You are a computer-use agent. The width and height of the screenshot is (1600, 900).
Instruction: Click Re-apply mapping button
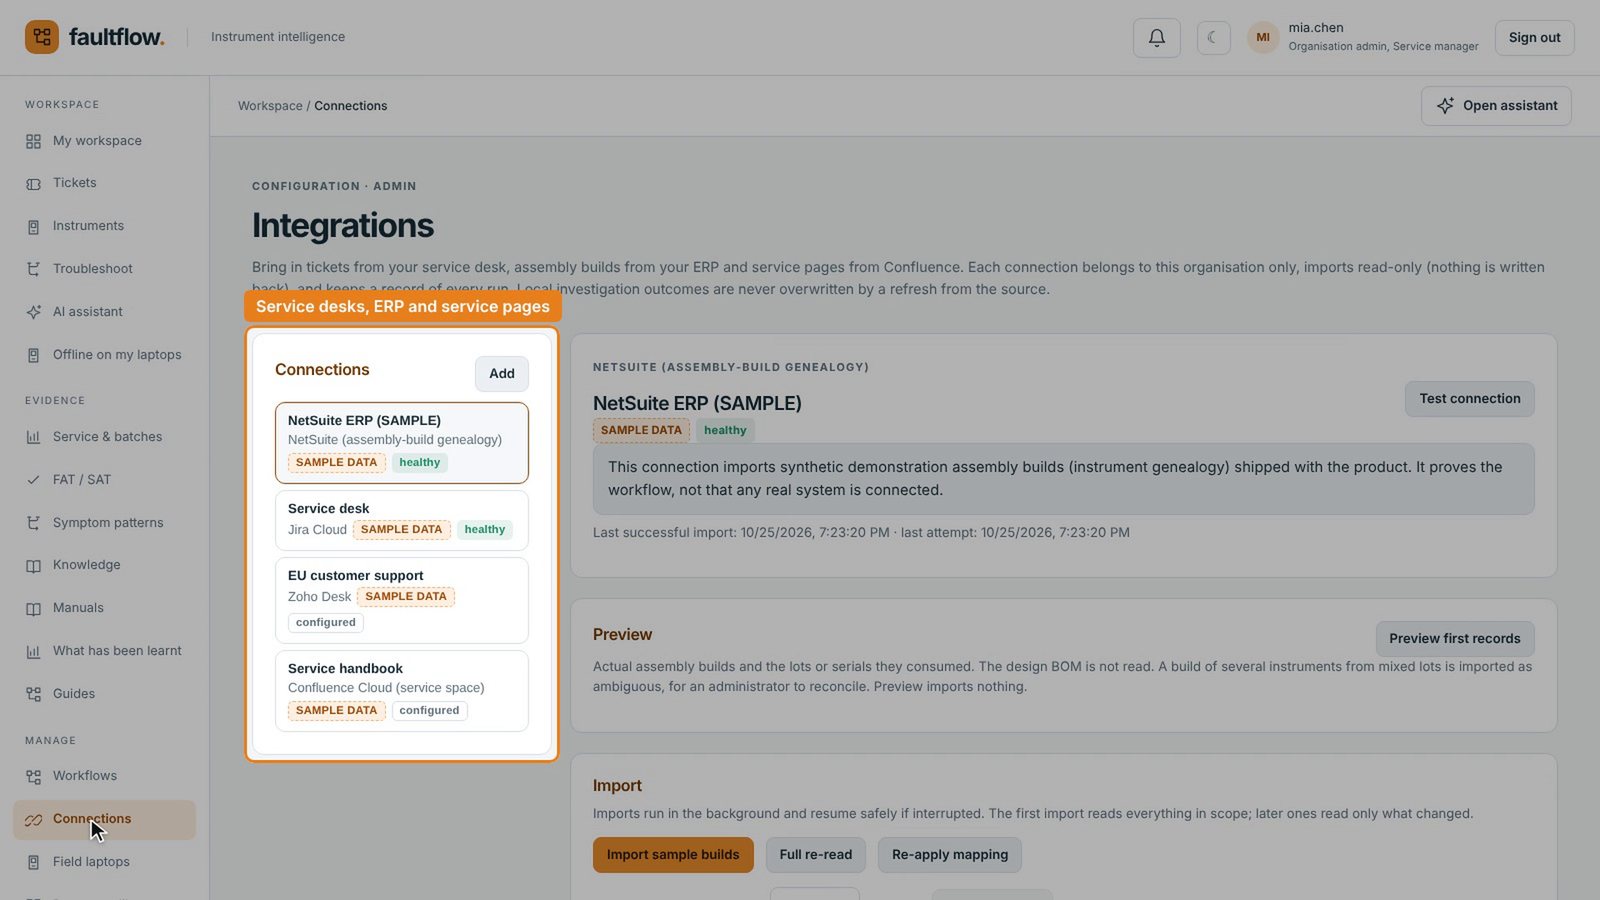[x=950, y=855]
